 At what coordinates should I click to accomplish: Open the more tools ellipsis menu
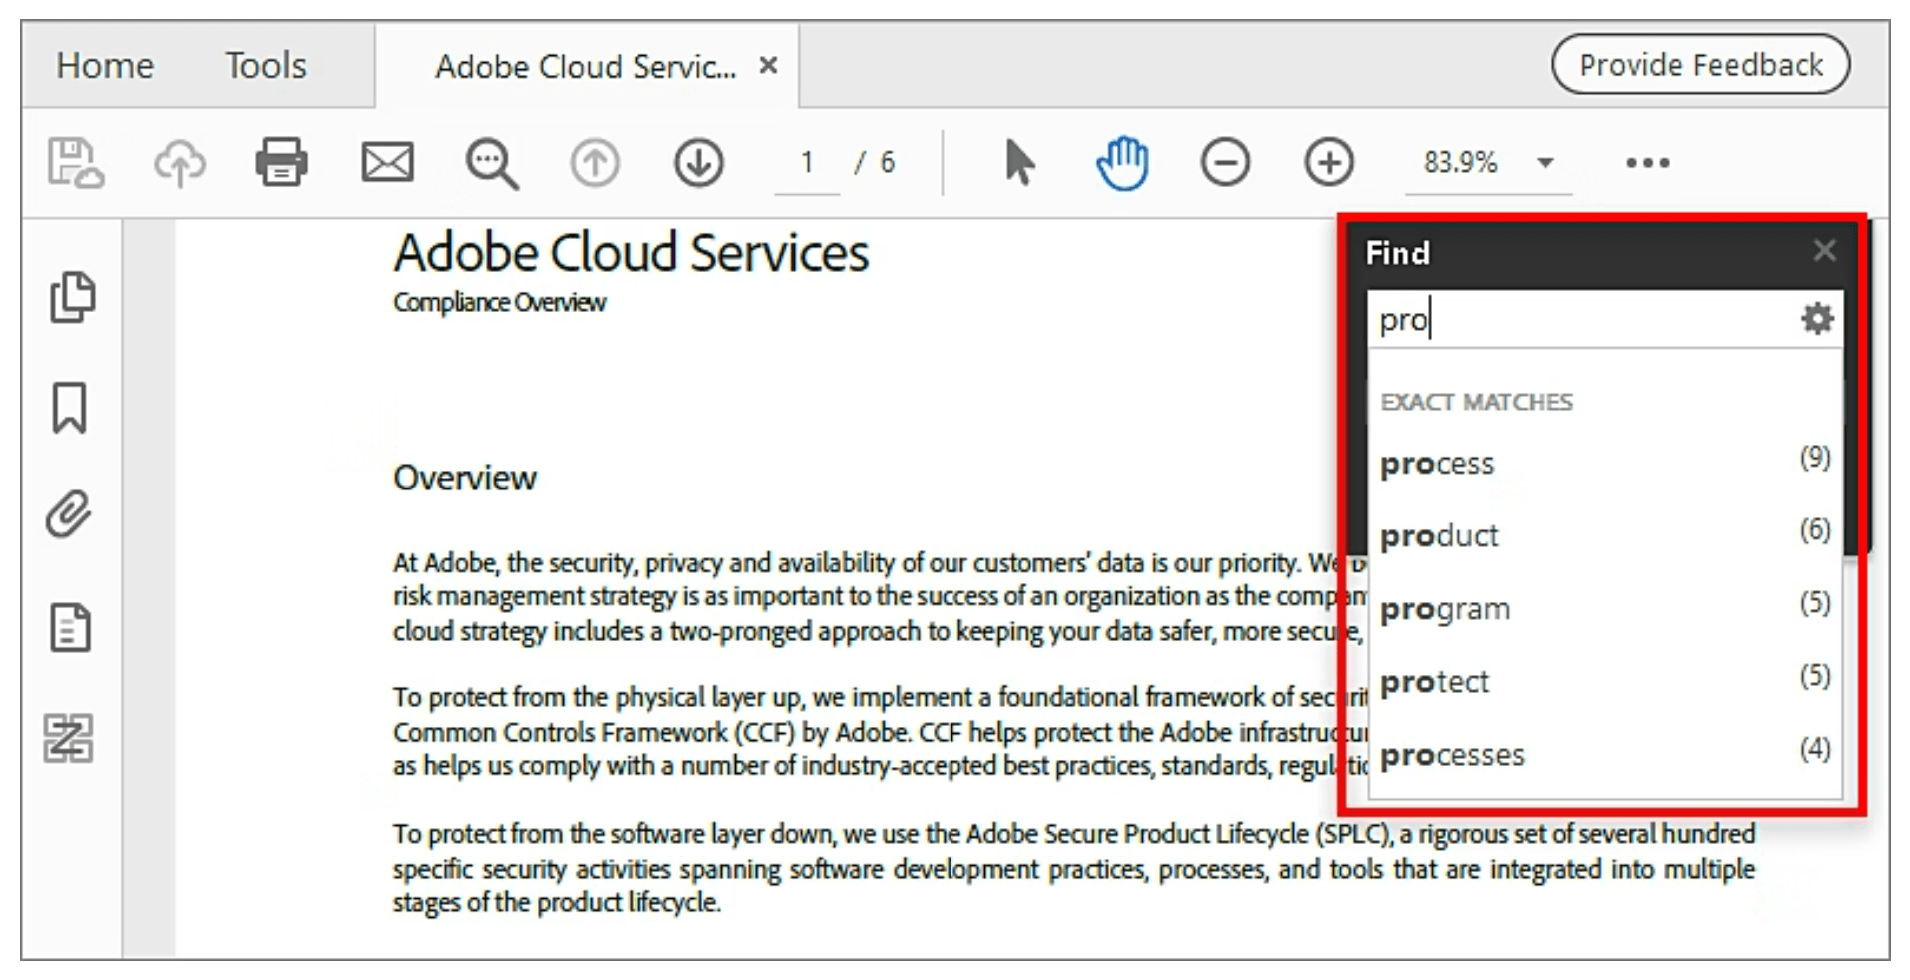click(x=1646, y=161)
